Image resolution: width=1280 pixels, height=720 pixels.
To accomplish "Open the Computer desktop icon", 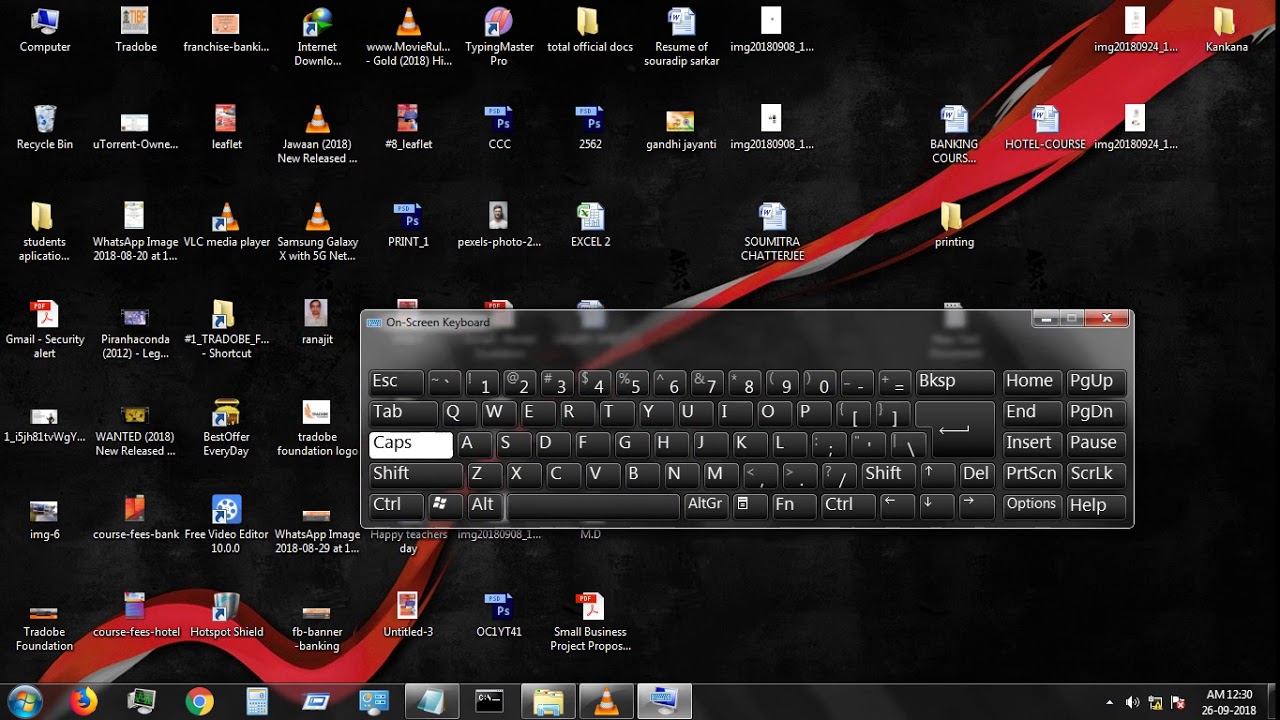I will pos(45,30).
